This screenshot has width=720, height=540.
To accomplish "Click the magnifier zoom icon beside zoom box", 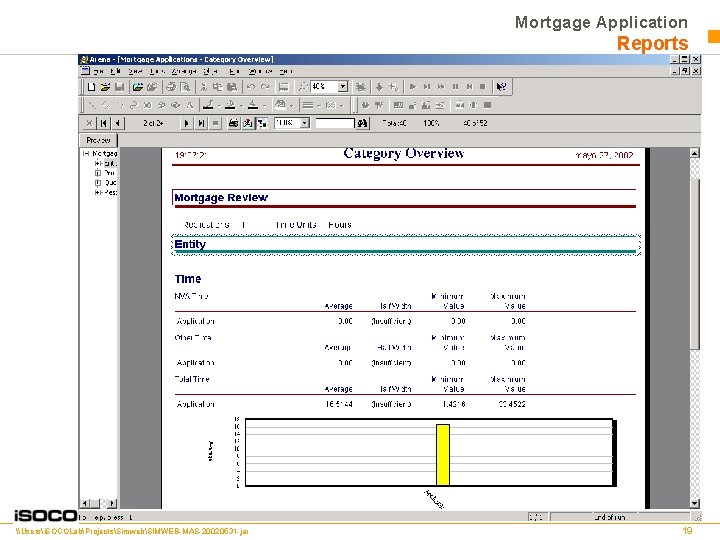I will tap(303, 86).
